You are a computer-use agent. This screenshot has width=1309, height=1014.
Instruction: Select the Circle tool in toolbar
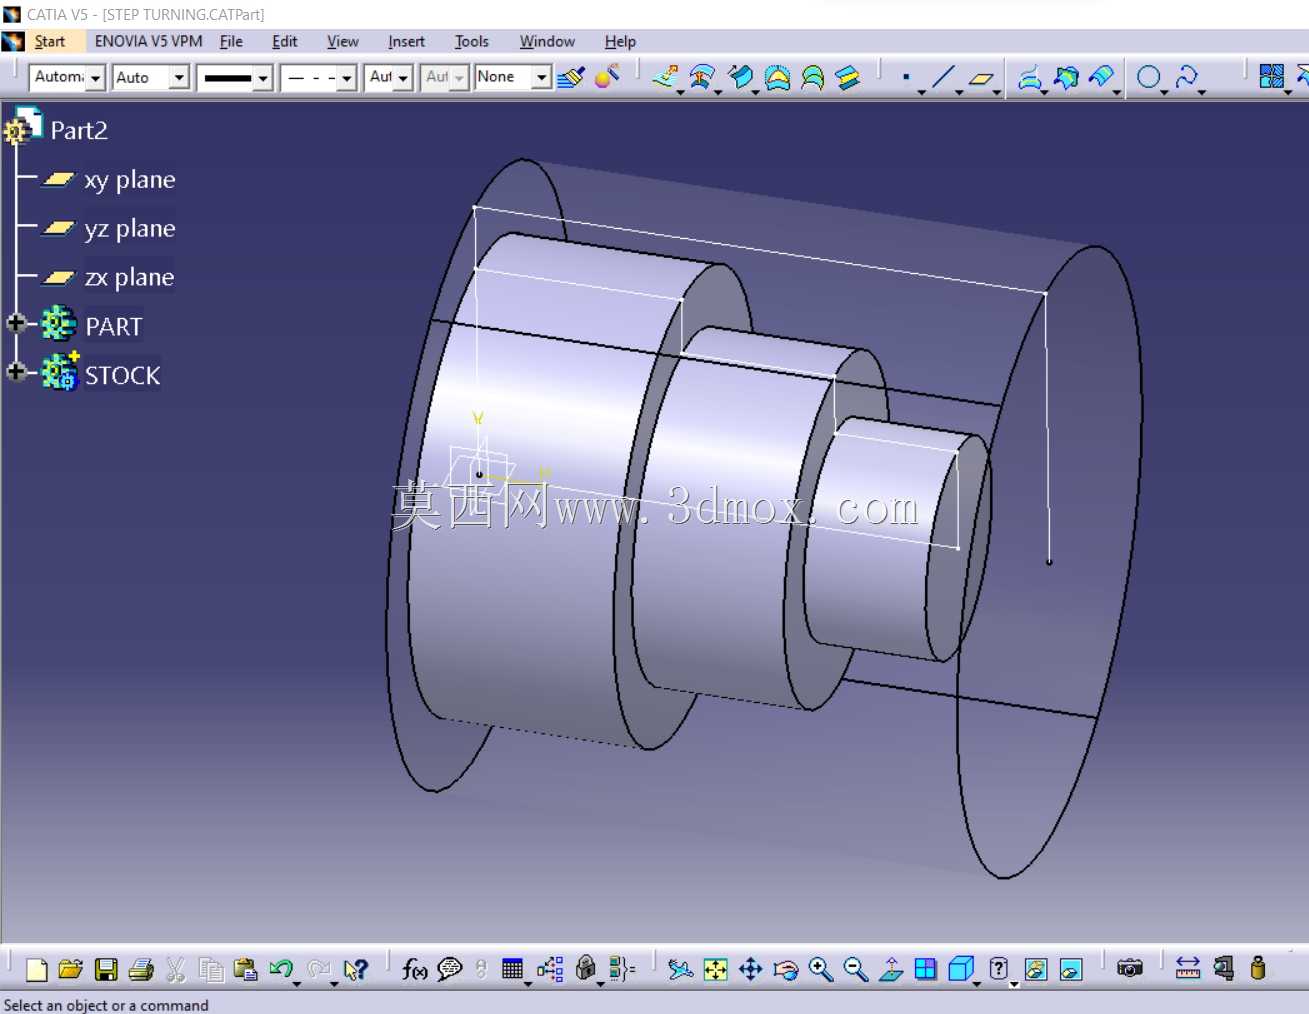(x=1149, y=77)
